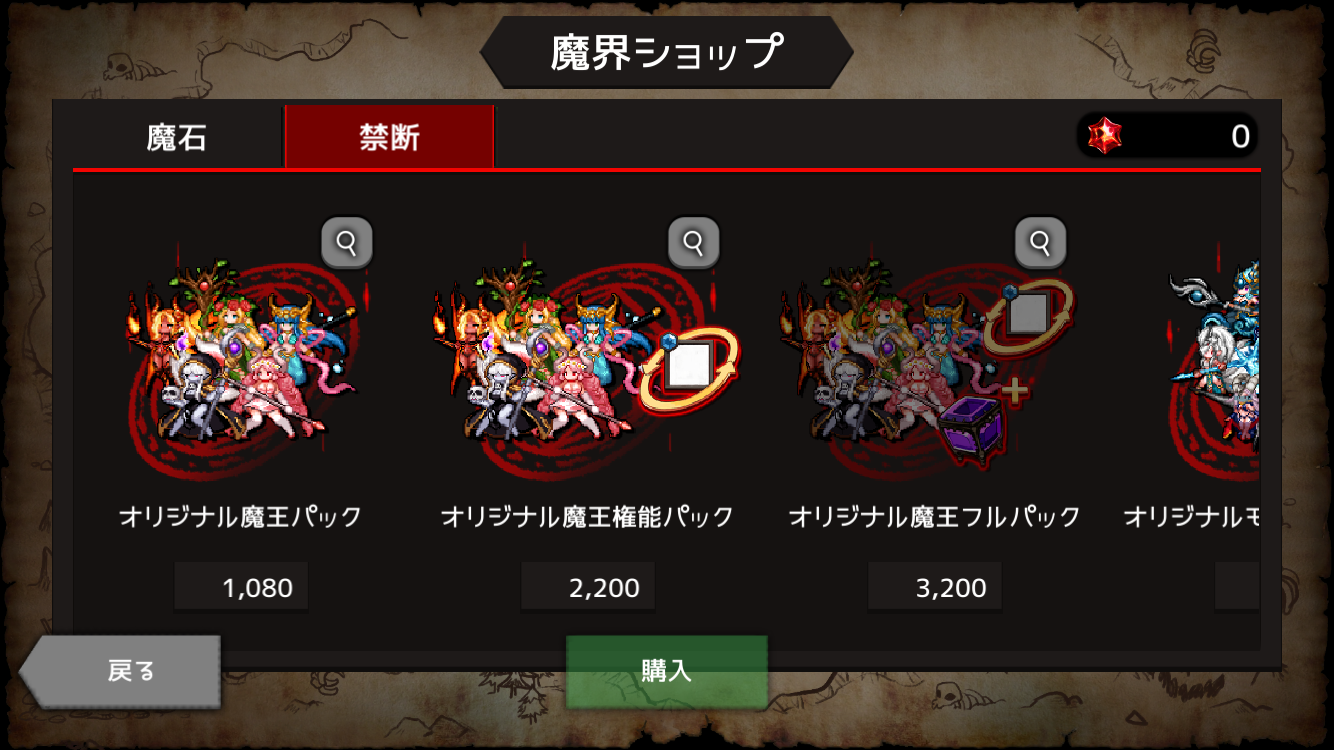
Task: Open the magnifier preview for オリジナル魔王フルパック
Action: (x=1041, y=243)
